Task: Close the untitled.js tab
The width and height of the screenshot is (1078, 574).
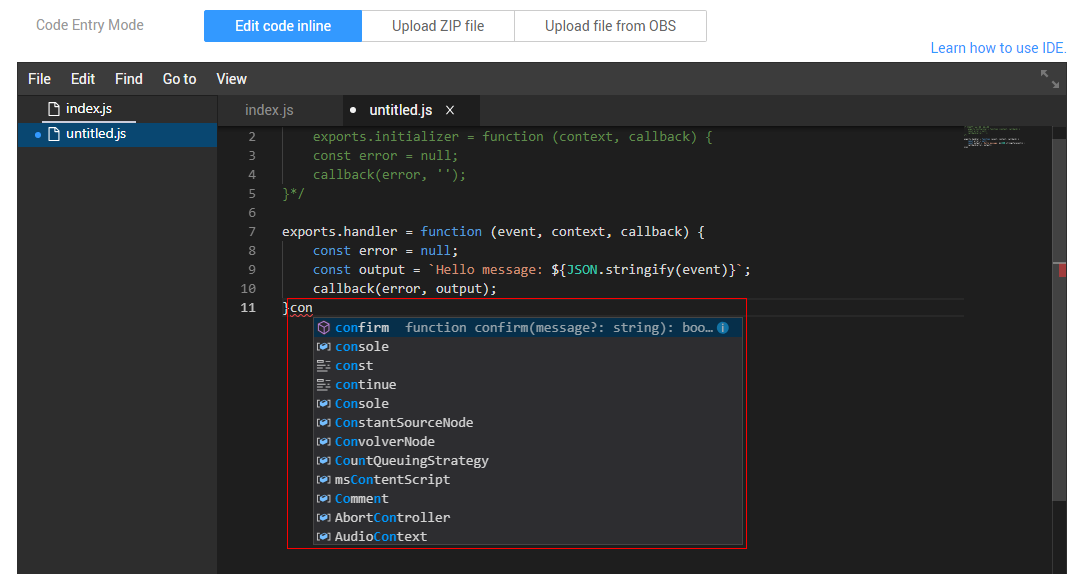Action: (450, 110)
